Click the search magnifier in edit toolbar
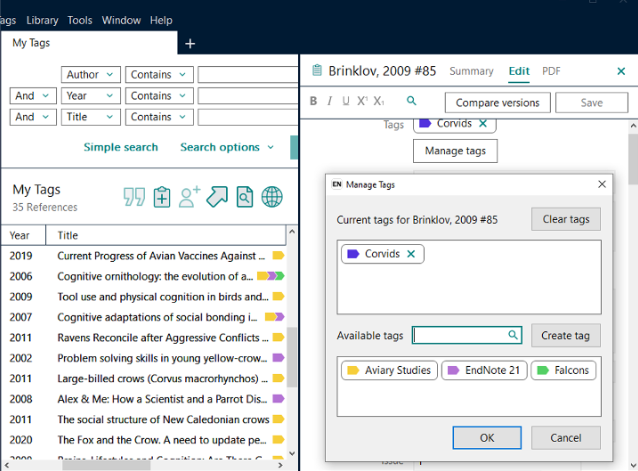The height and width of the screenshot is (471, 638). (411, 101)
